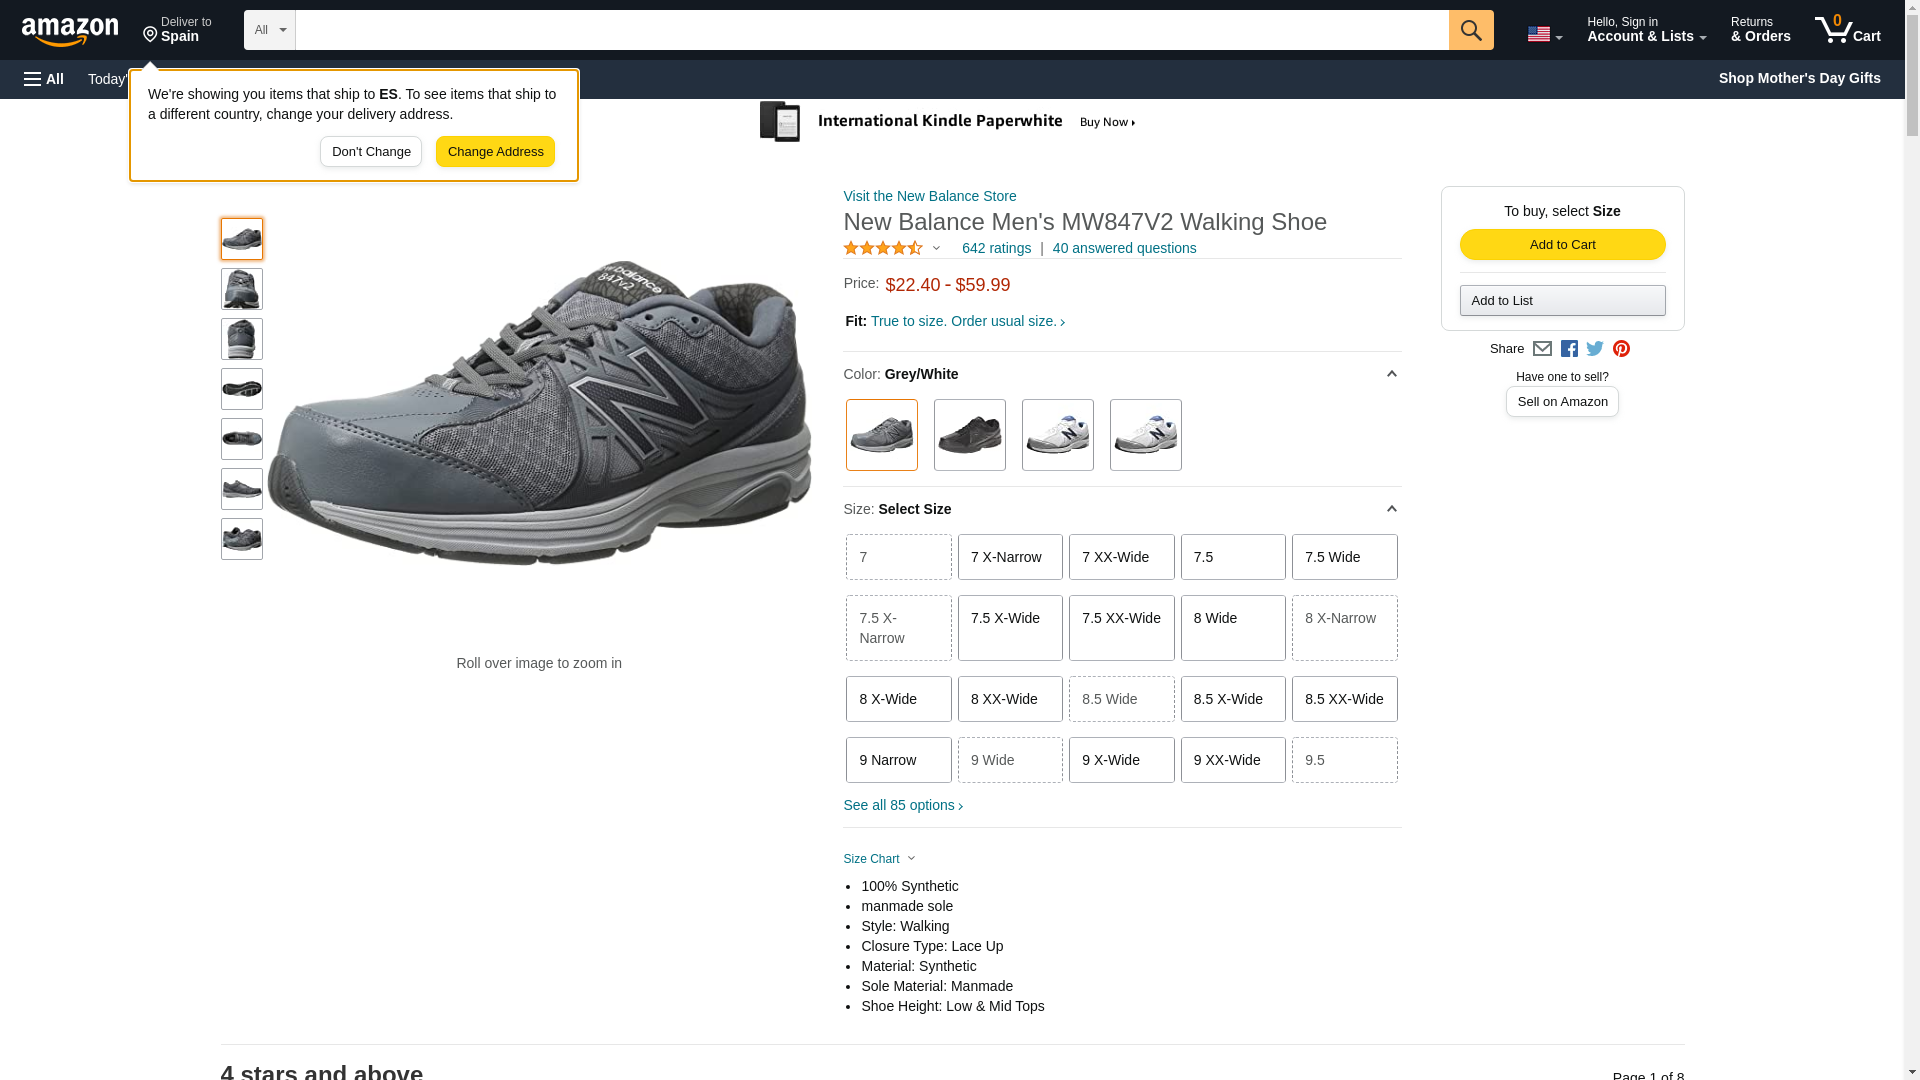Image resolution: width=1920 pixels, height=1080 pixels.
Task: Click the Amazon logo
Action: point(70,31)
